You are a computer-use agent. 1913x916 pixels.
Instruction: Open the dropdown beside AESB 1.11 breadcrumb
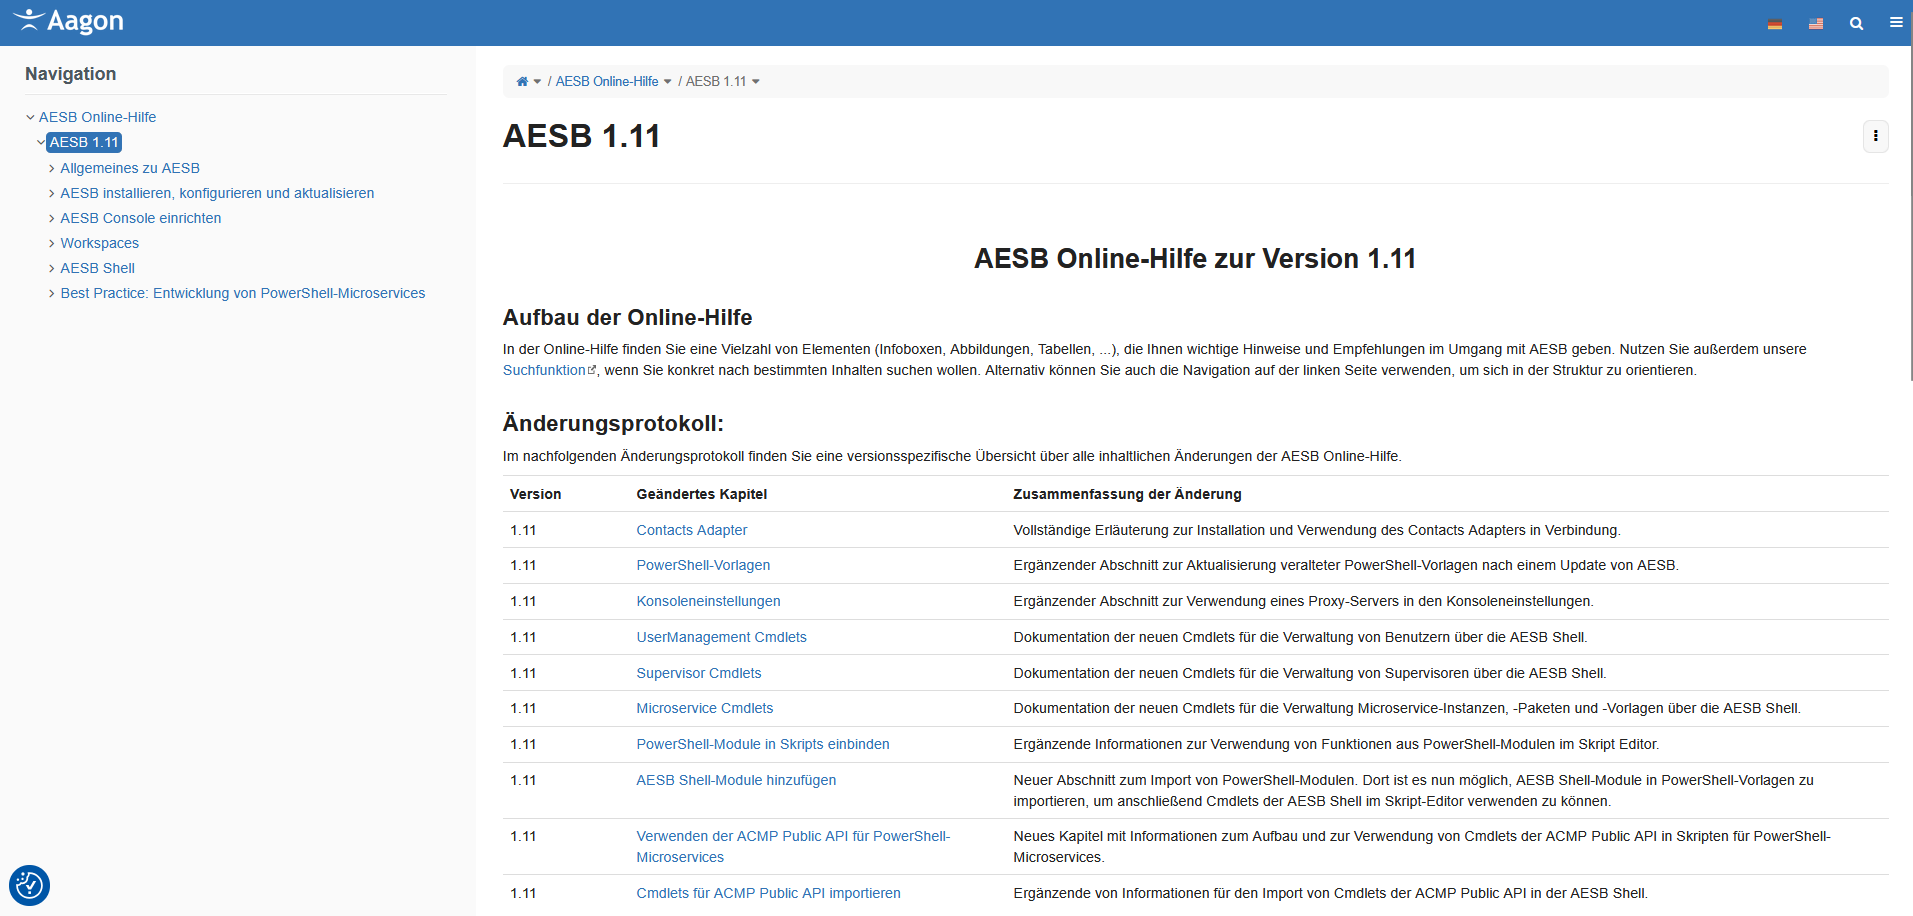[757, 81]
